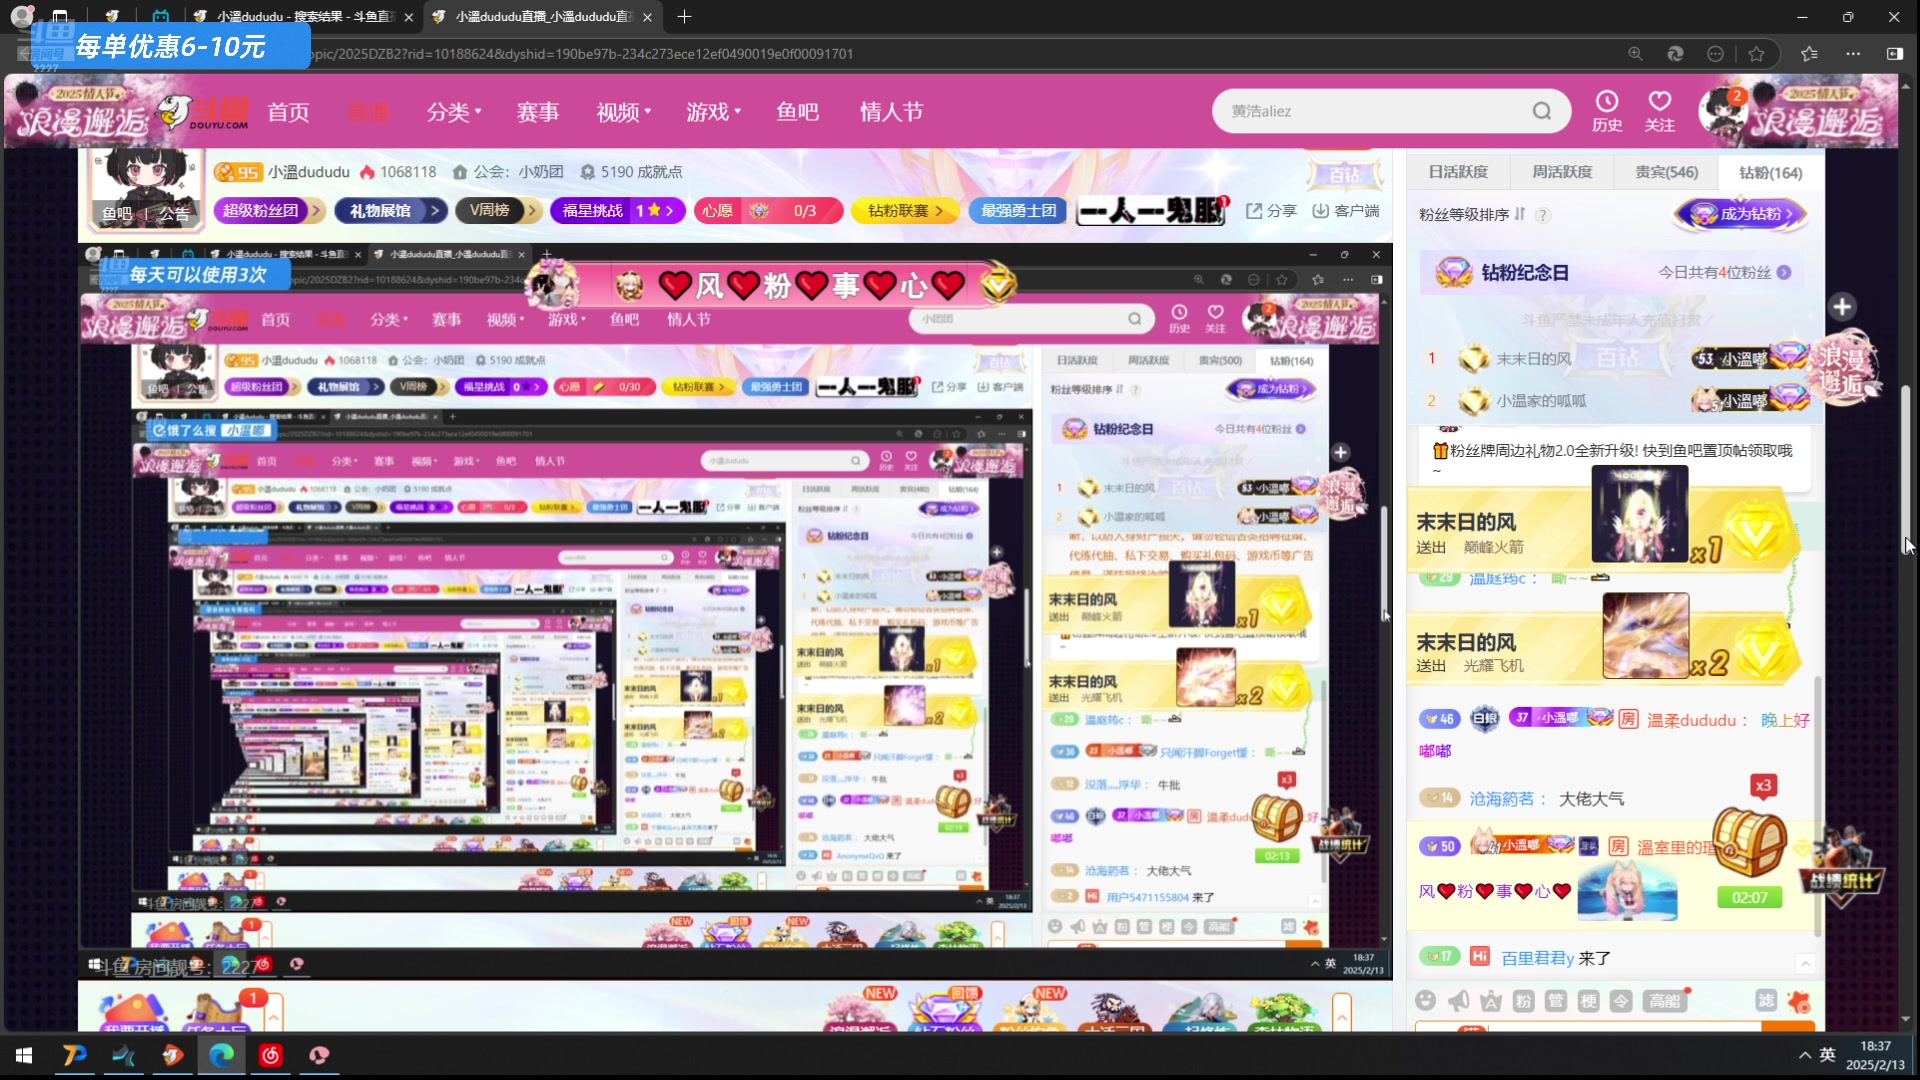1920x1080 pixels.
Task: Expand the activity bar arrow below the gift icons
Action: tap(1342, 1016)
